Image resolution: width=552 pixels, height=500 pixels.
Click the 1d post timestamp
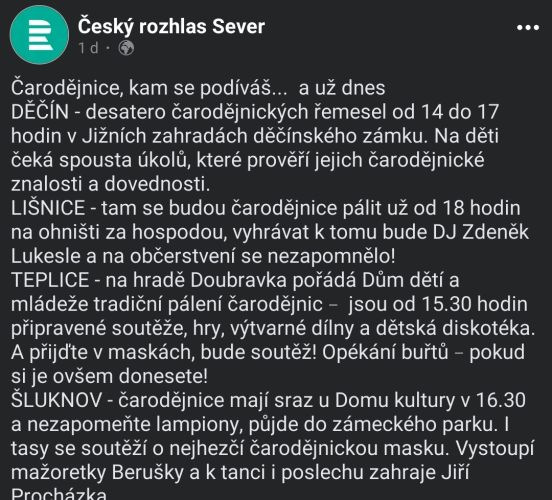pos(88,48)
